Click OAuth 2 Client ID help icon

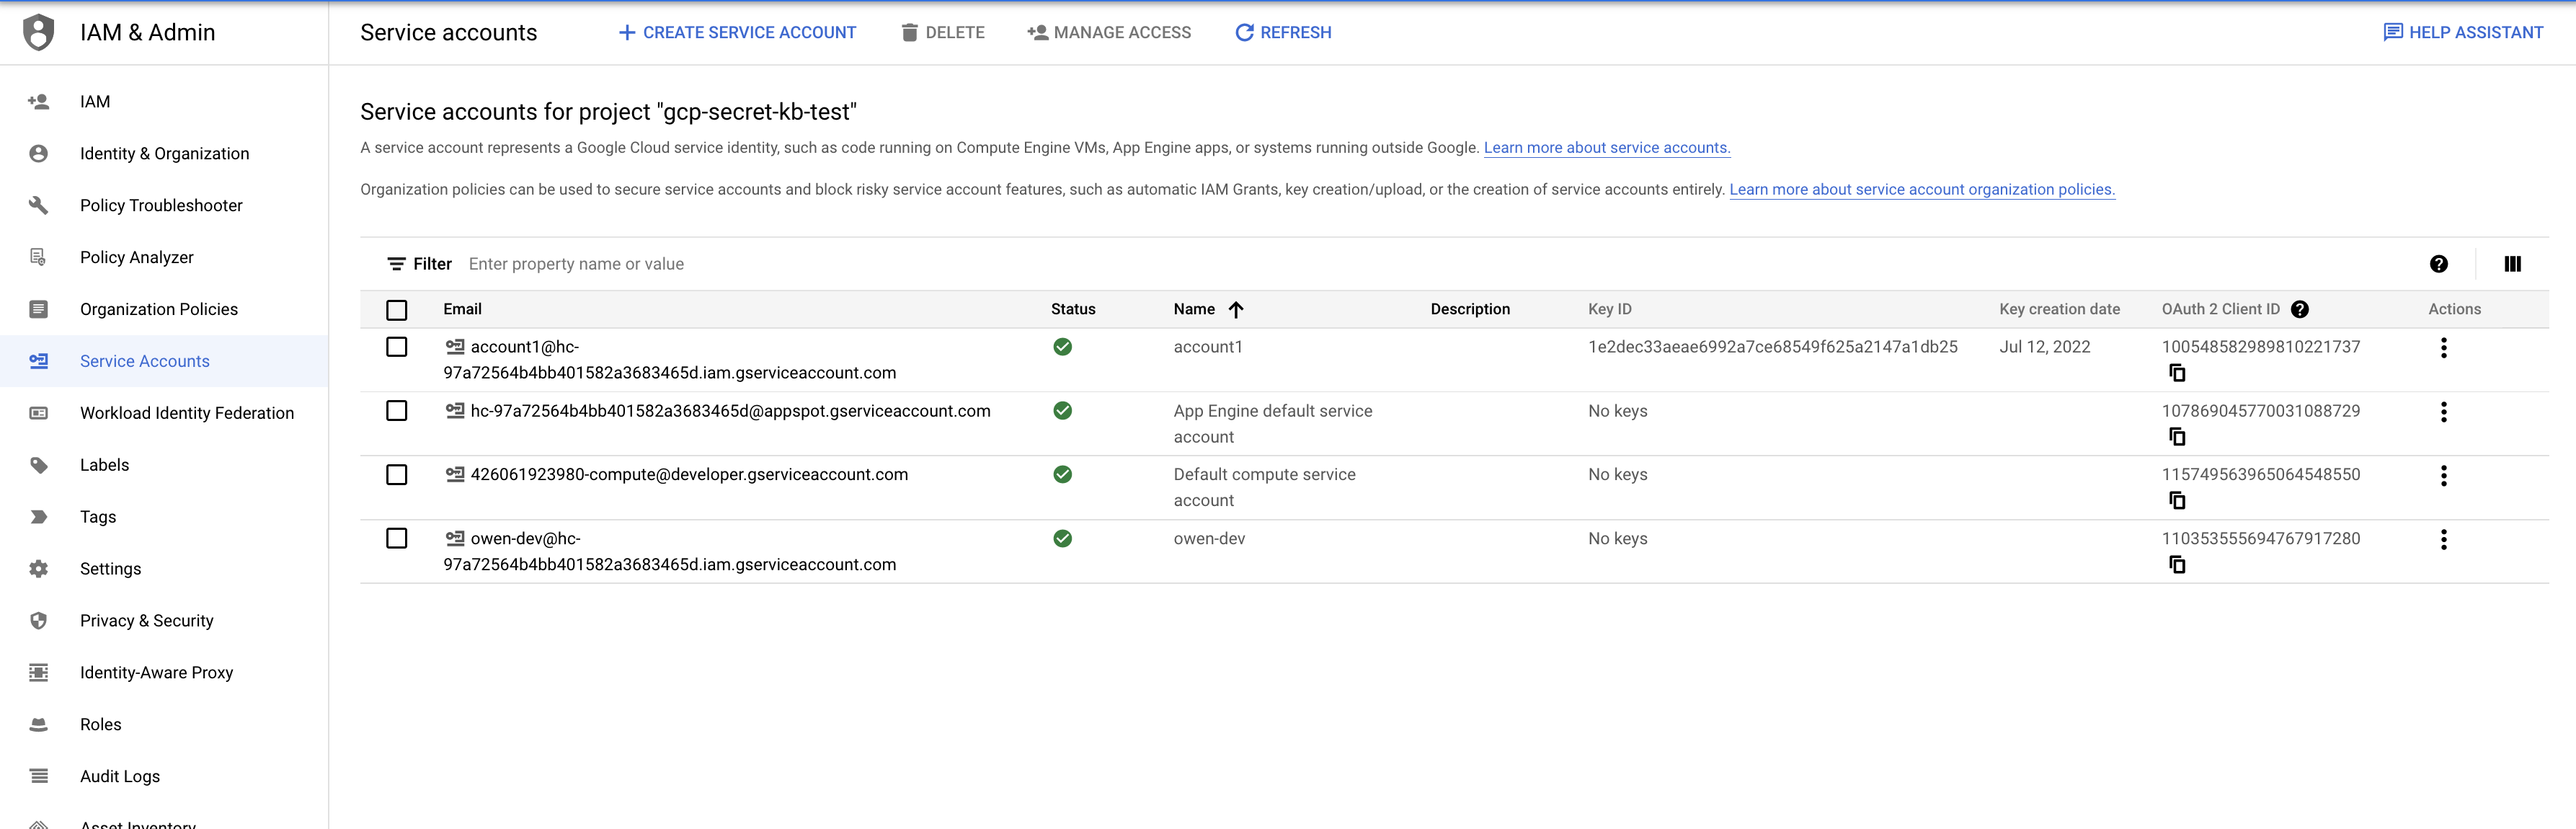click(x=2300, y=309)
